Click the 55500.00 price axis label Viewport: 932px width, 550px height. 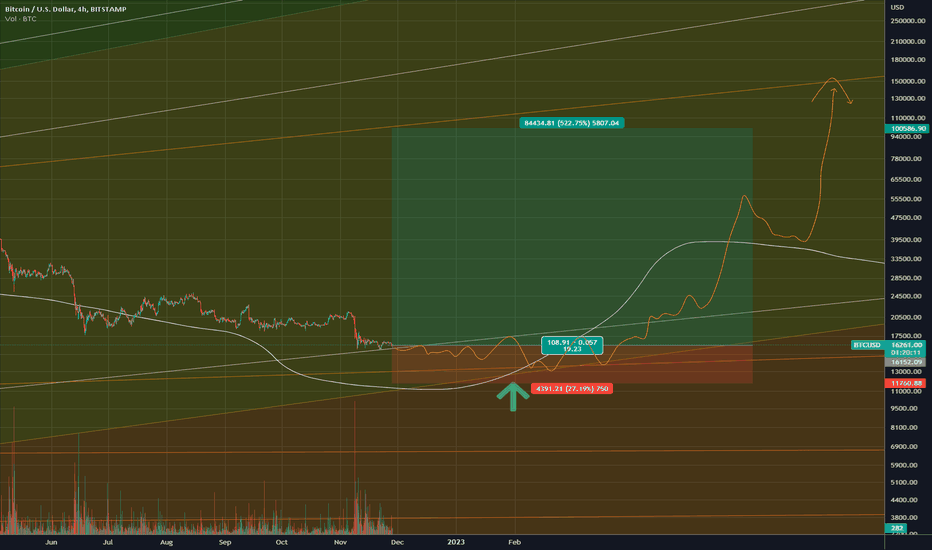(908, 199)
